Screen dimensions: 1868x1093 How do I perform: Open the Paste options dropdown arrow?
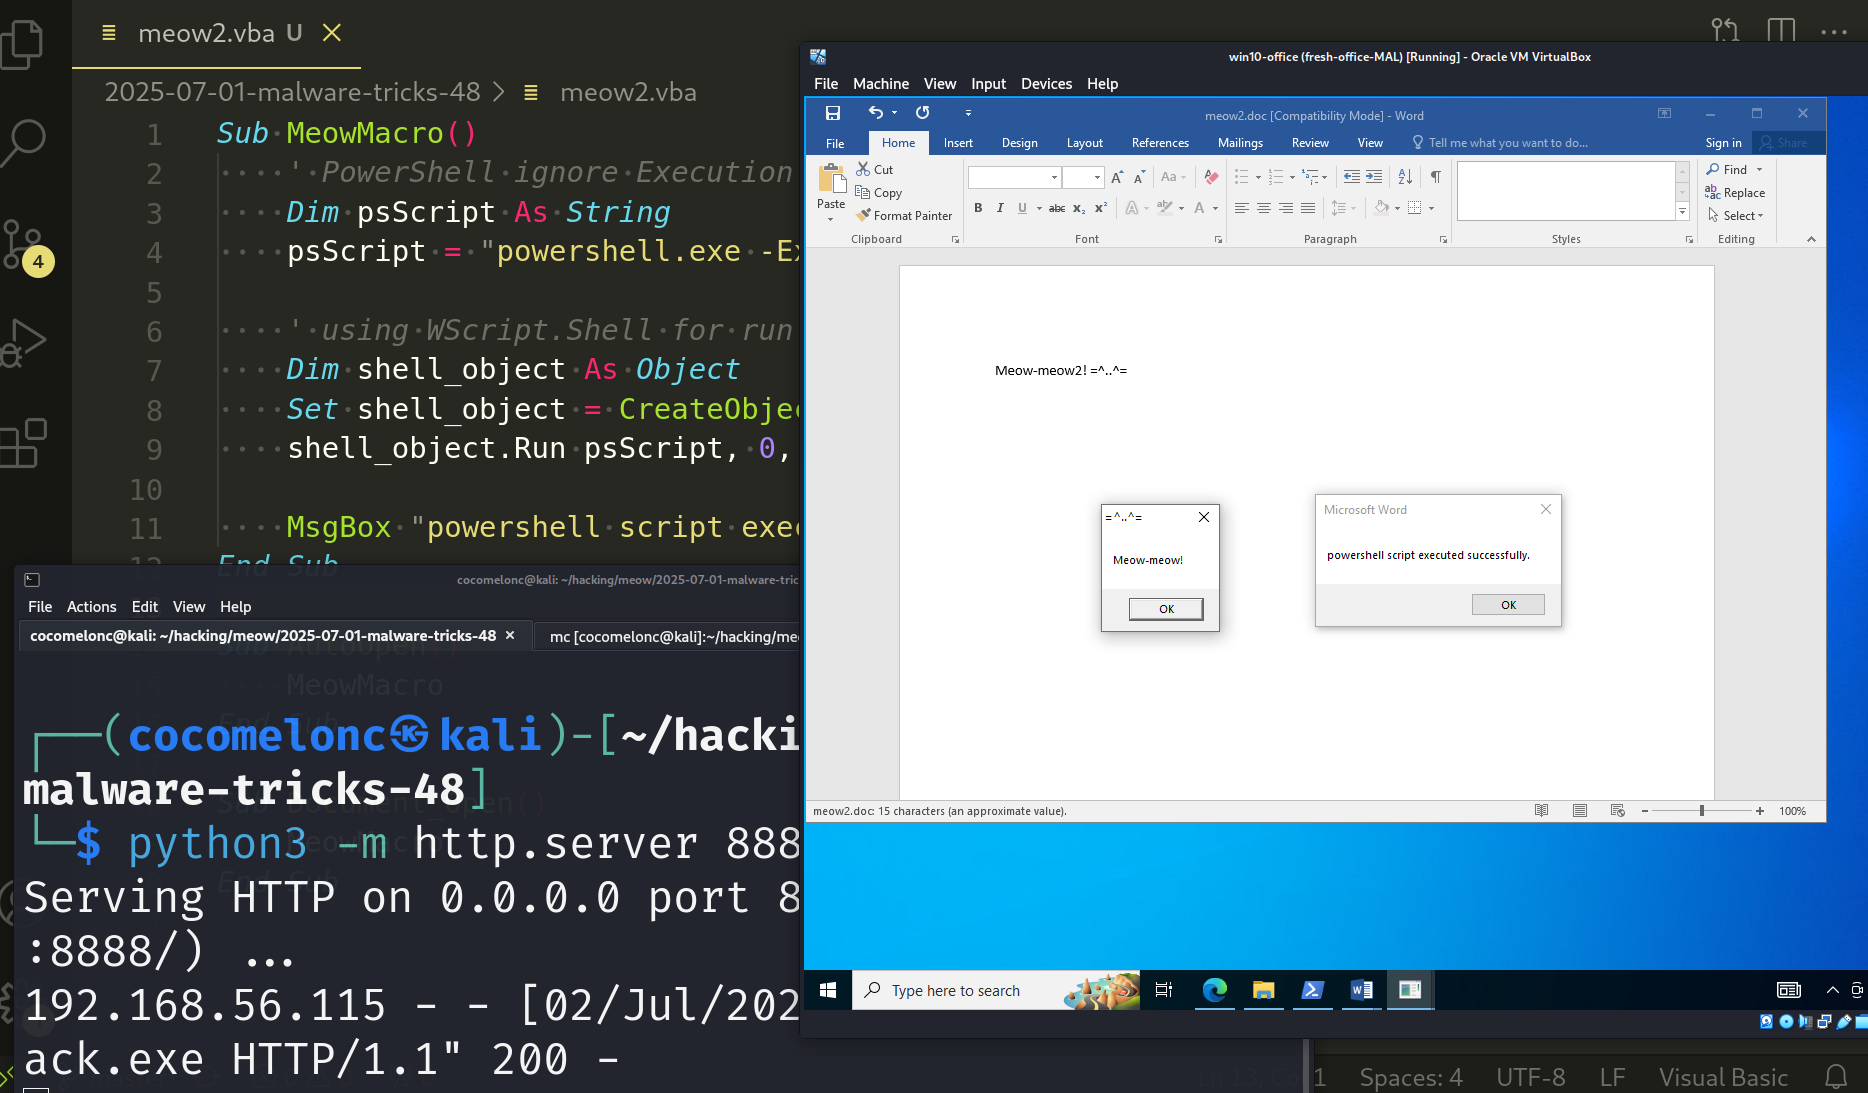[831, 219]
